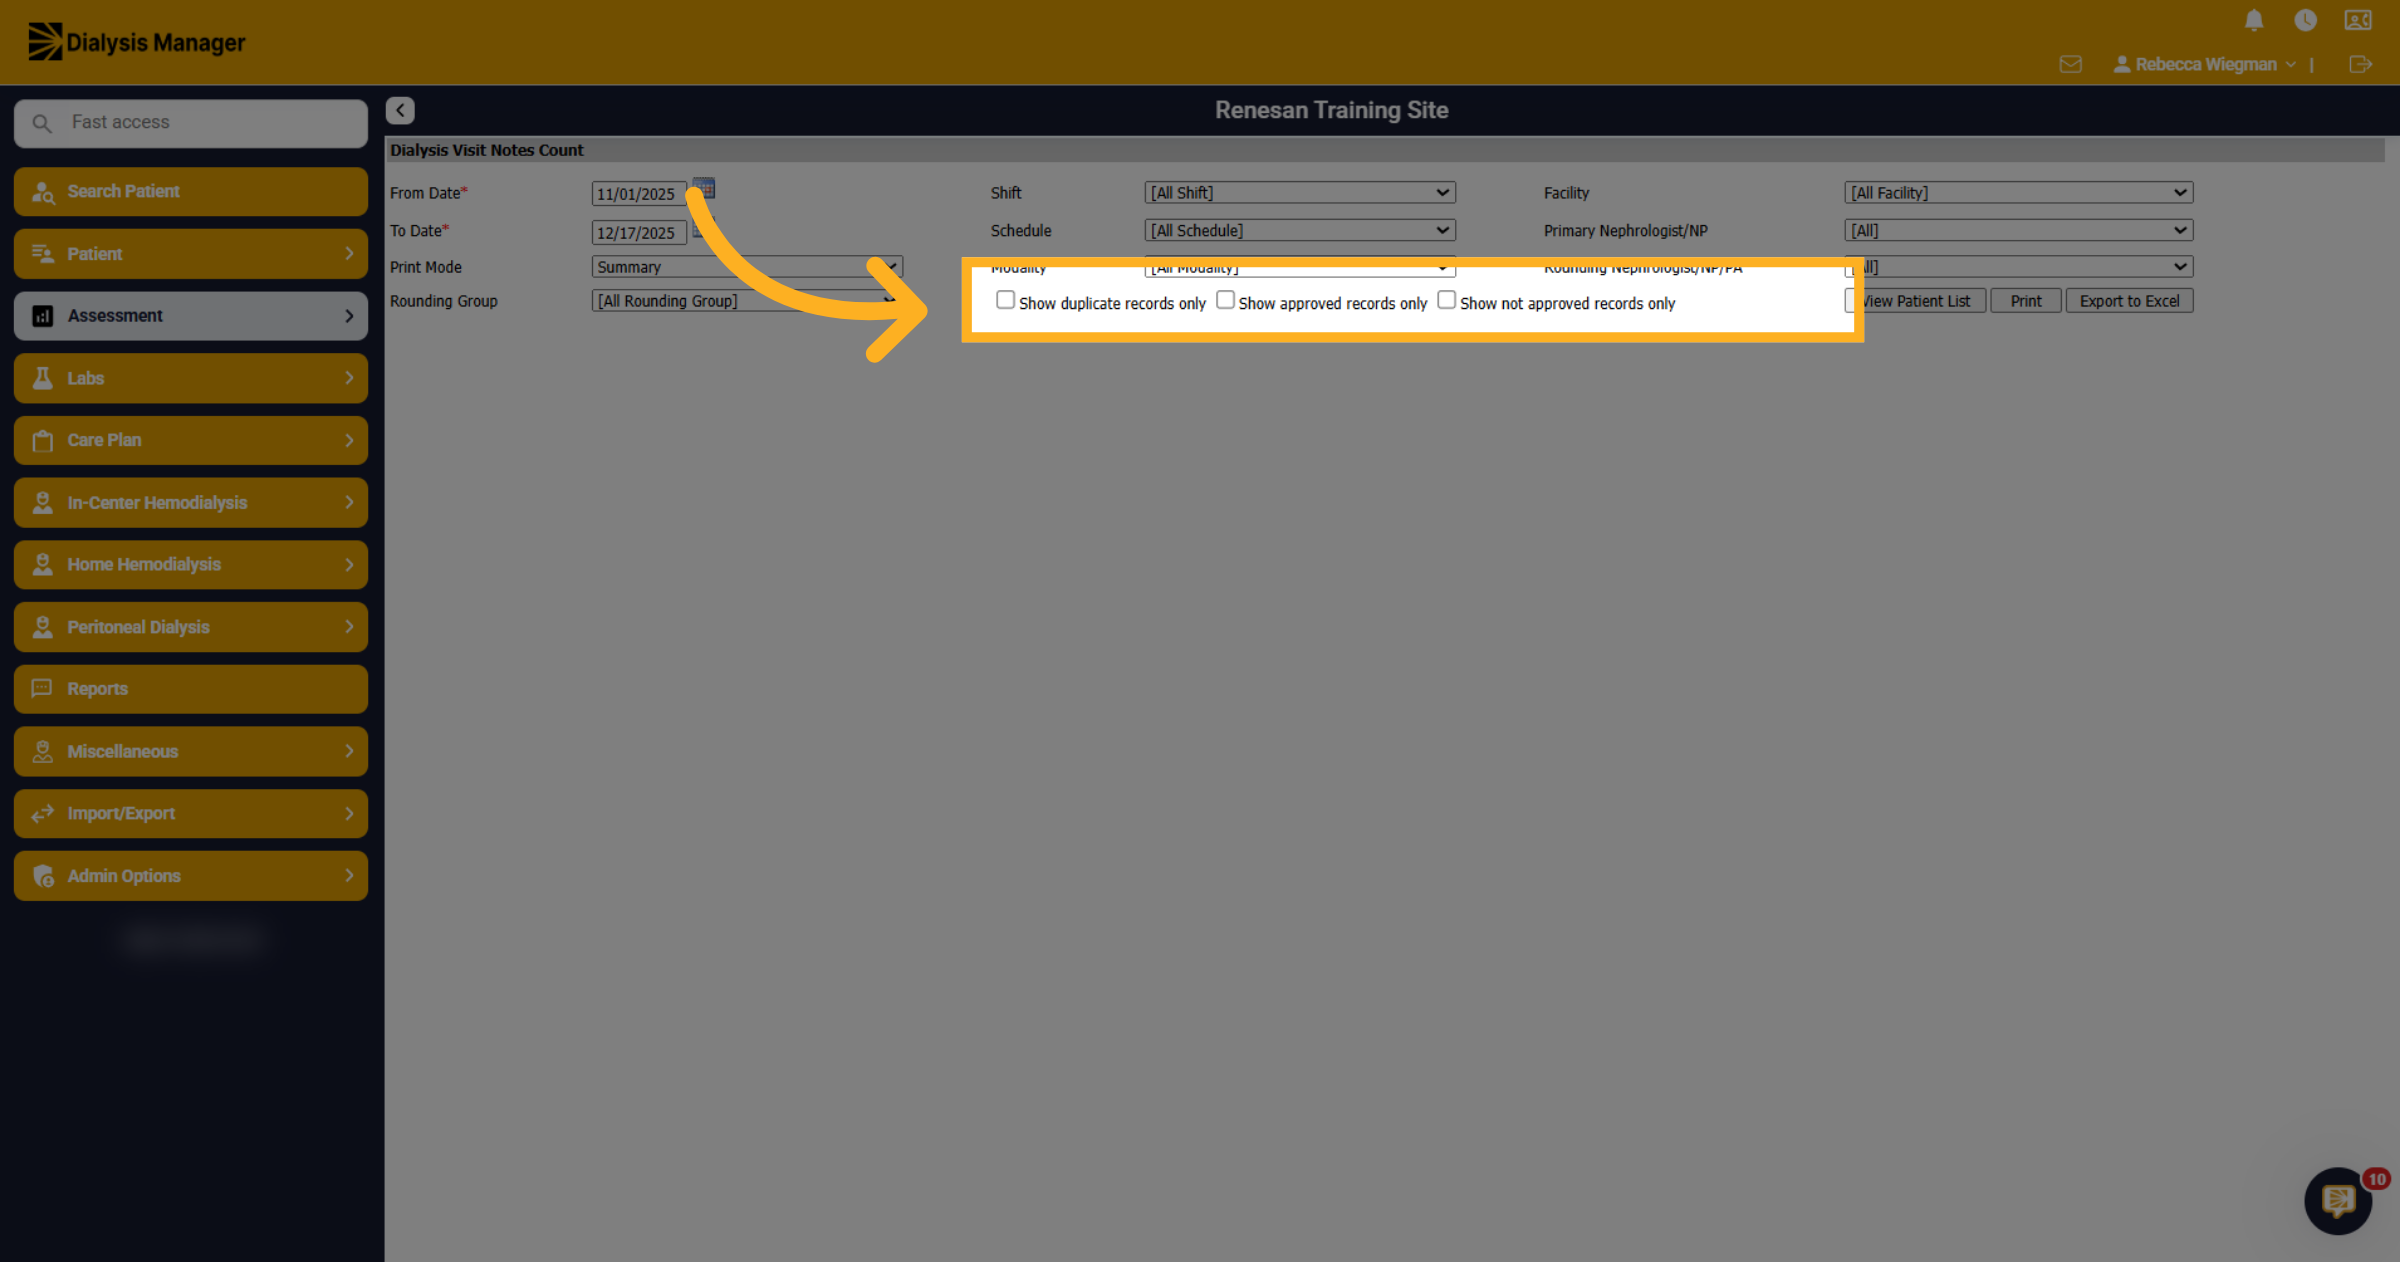This screenshot has width=2400, height=1262.
Task: Click the Care Plan clipboard icon
Action: pyautogui.click(x=43, y=440)
